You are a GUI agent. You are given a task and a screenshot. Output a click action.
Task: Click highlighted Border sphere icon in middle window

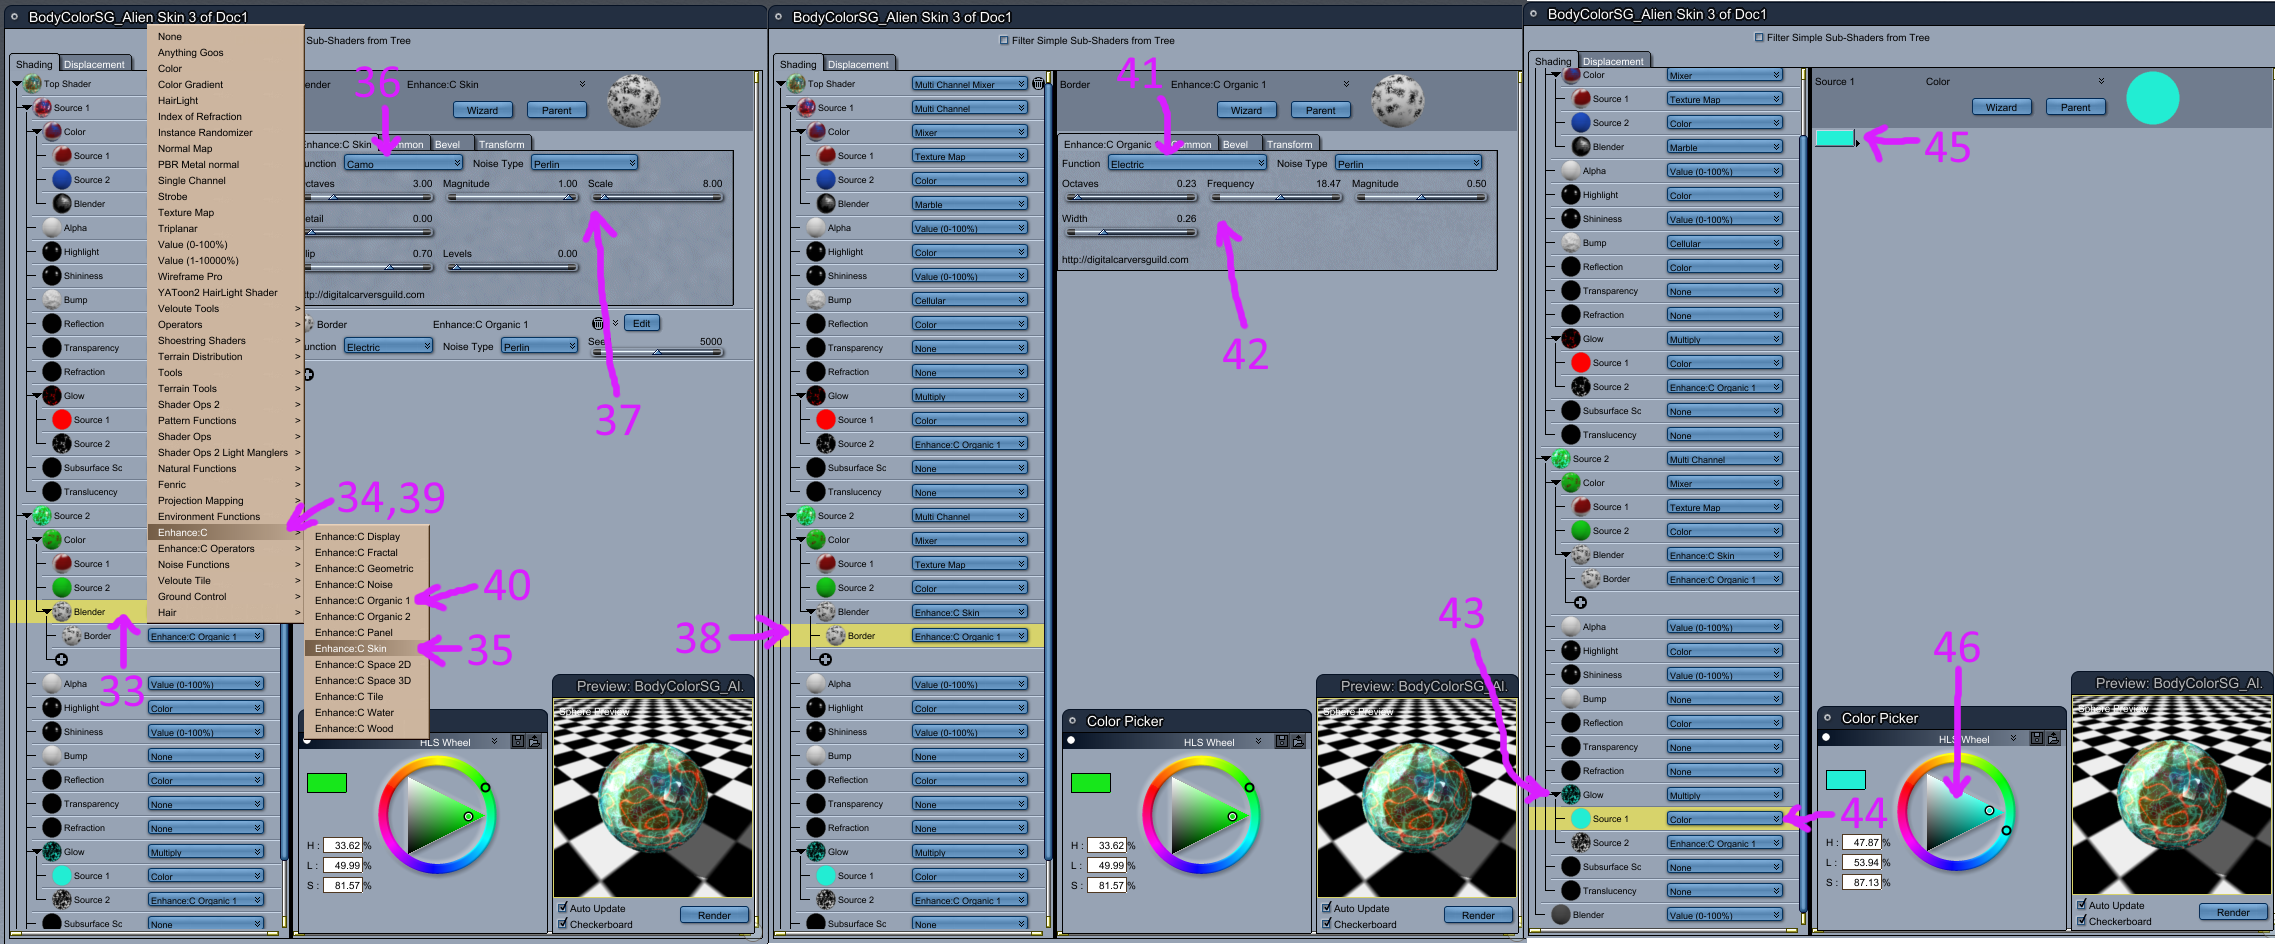point(836,635)
